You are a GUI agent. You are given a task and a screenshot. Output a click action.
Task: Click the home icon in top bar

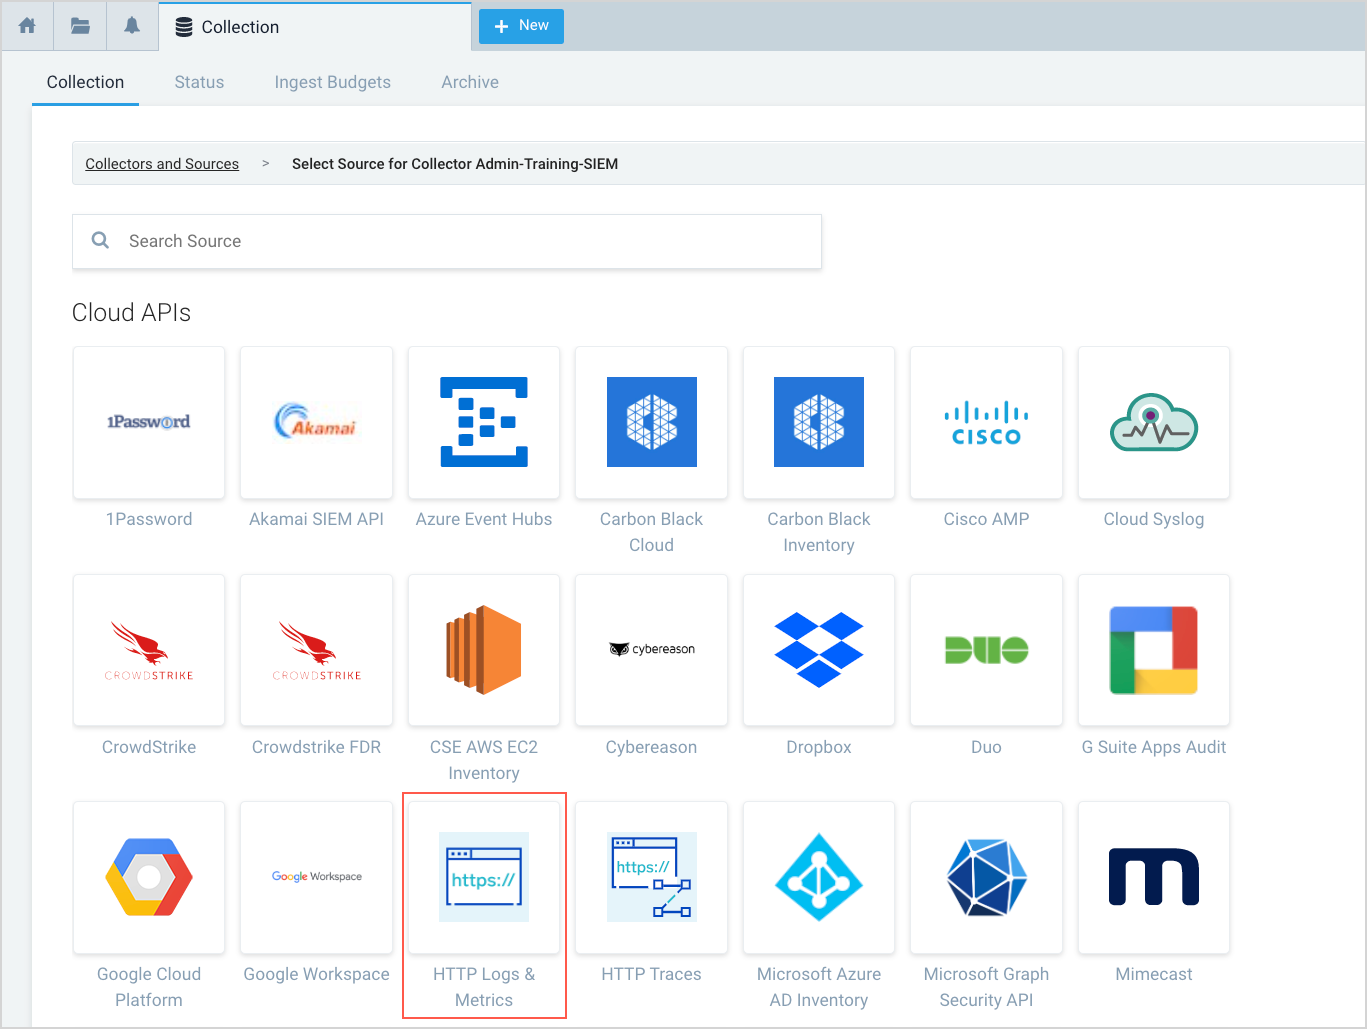point(27,26)
